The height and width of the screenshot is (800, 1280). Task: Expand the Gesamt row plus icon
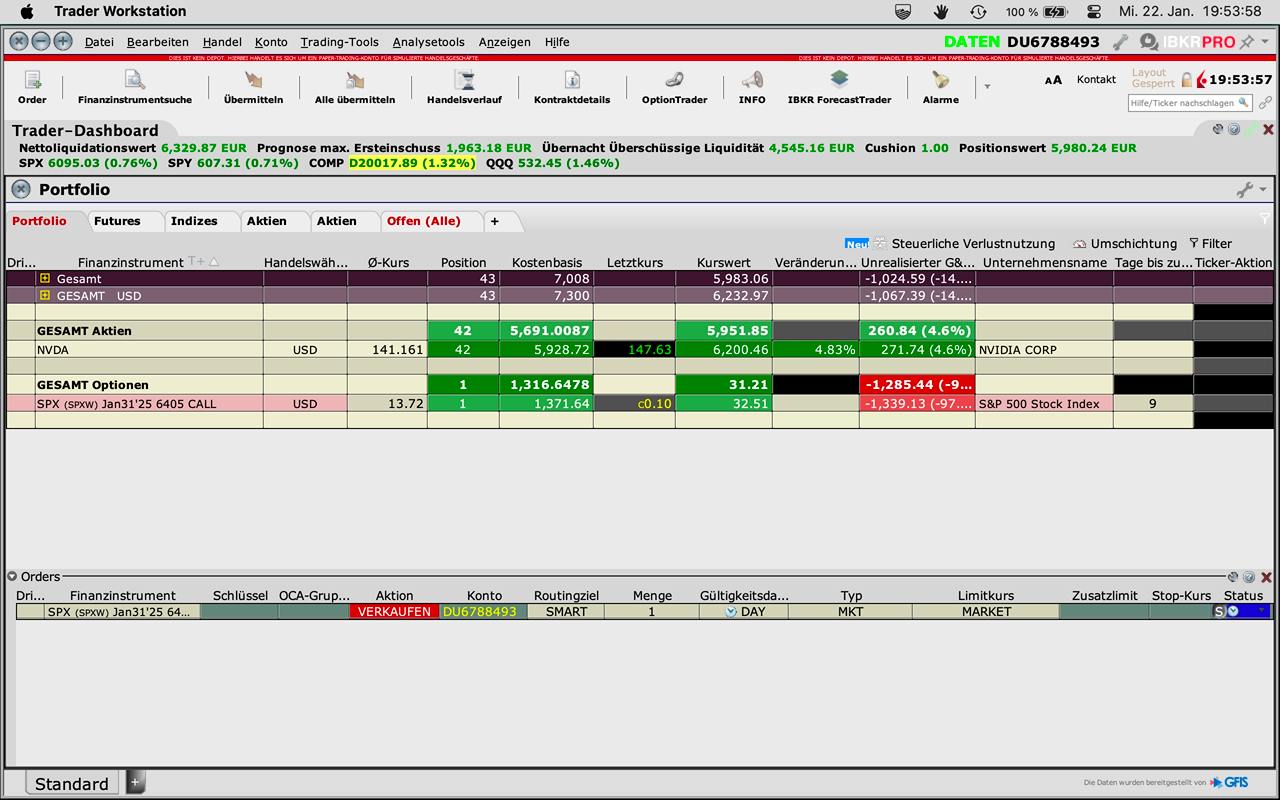click(44, 279)
